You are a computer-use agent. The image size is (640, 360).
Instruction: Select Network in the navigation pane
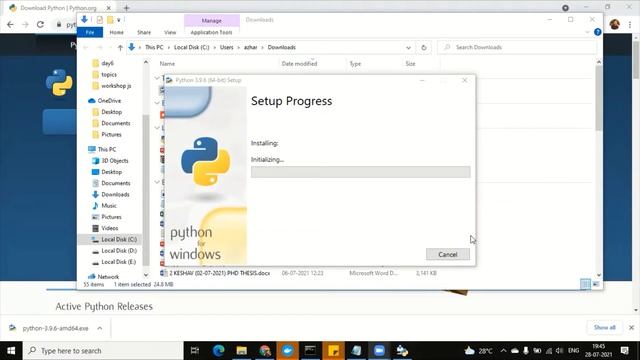[108, 277]
